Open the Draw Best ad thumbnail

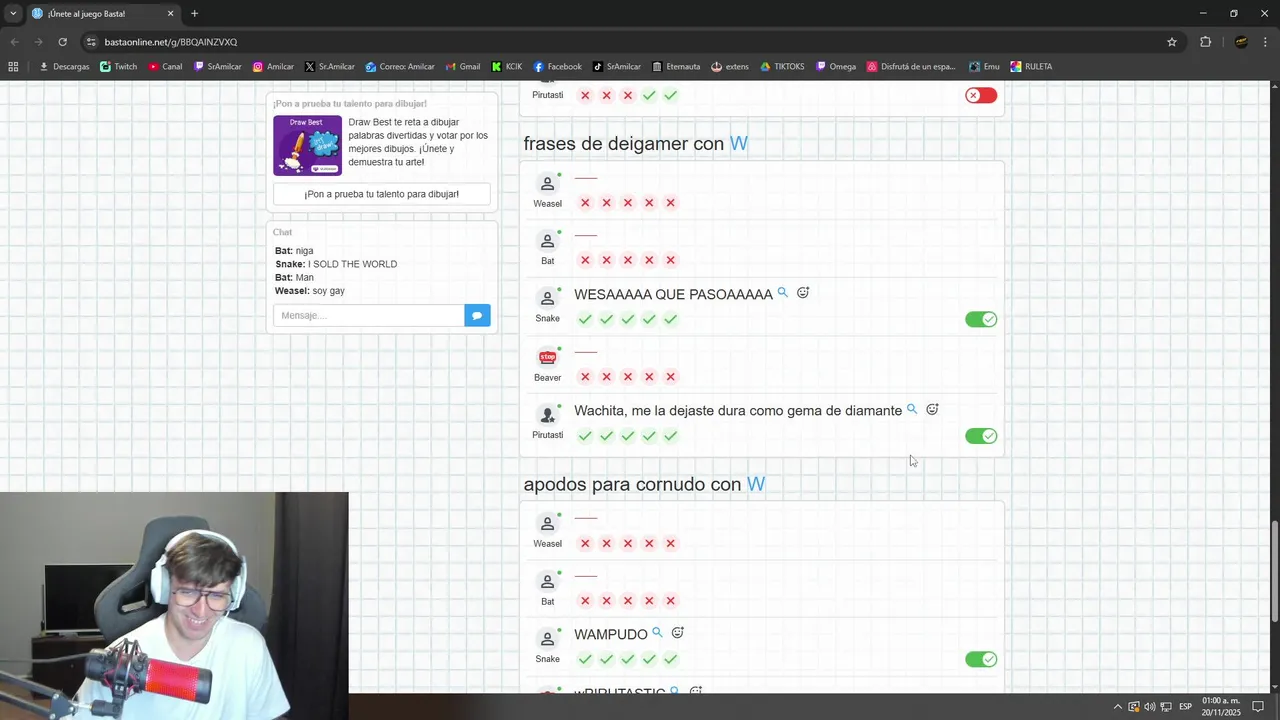coord(307,145)
